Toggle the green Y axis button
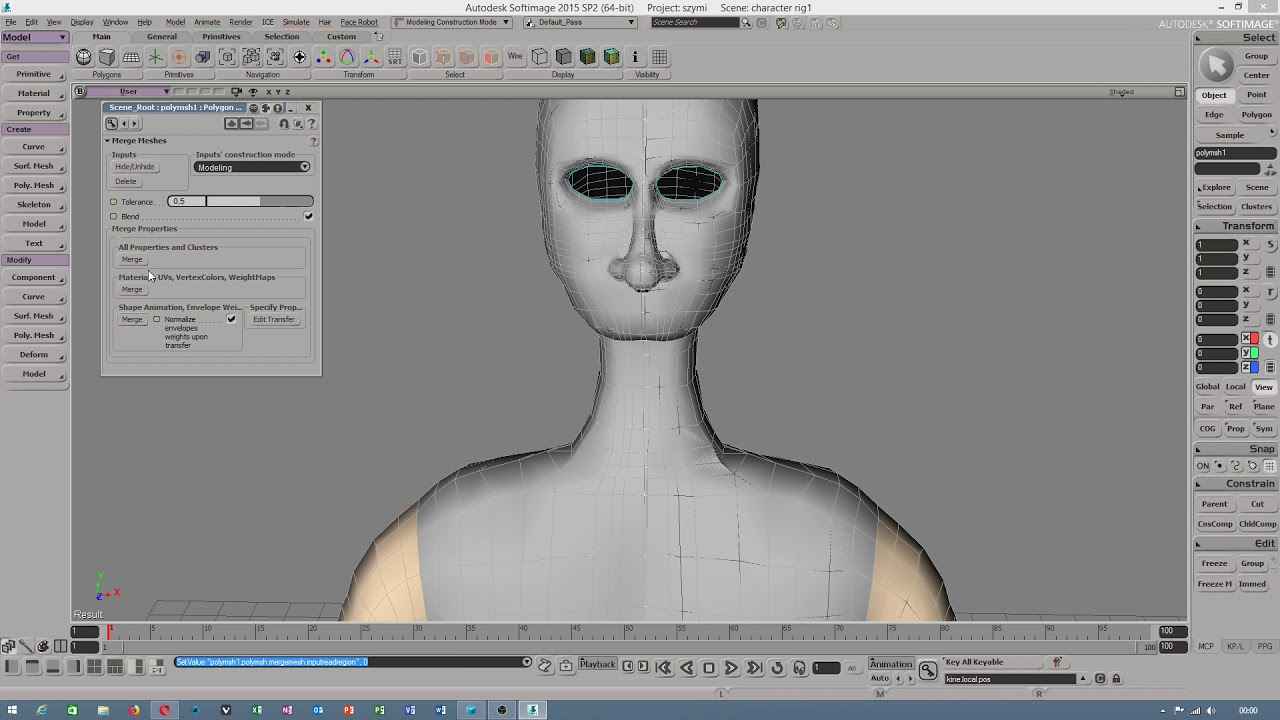 [1251, 353]
